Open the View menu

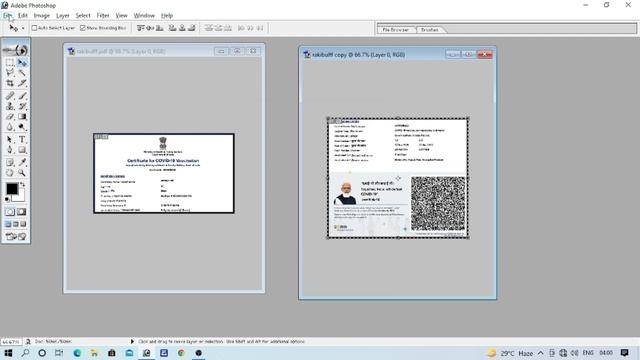(x=122, y=16)
